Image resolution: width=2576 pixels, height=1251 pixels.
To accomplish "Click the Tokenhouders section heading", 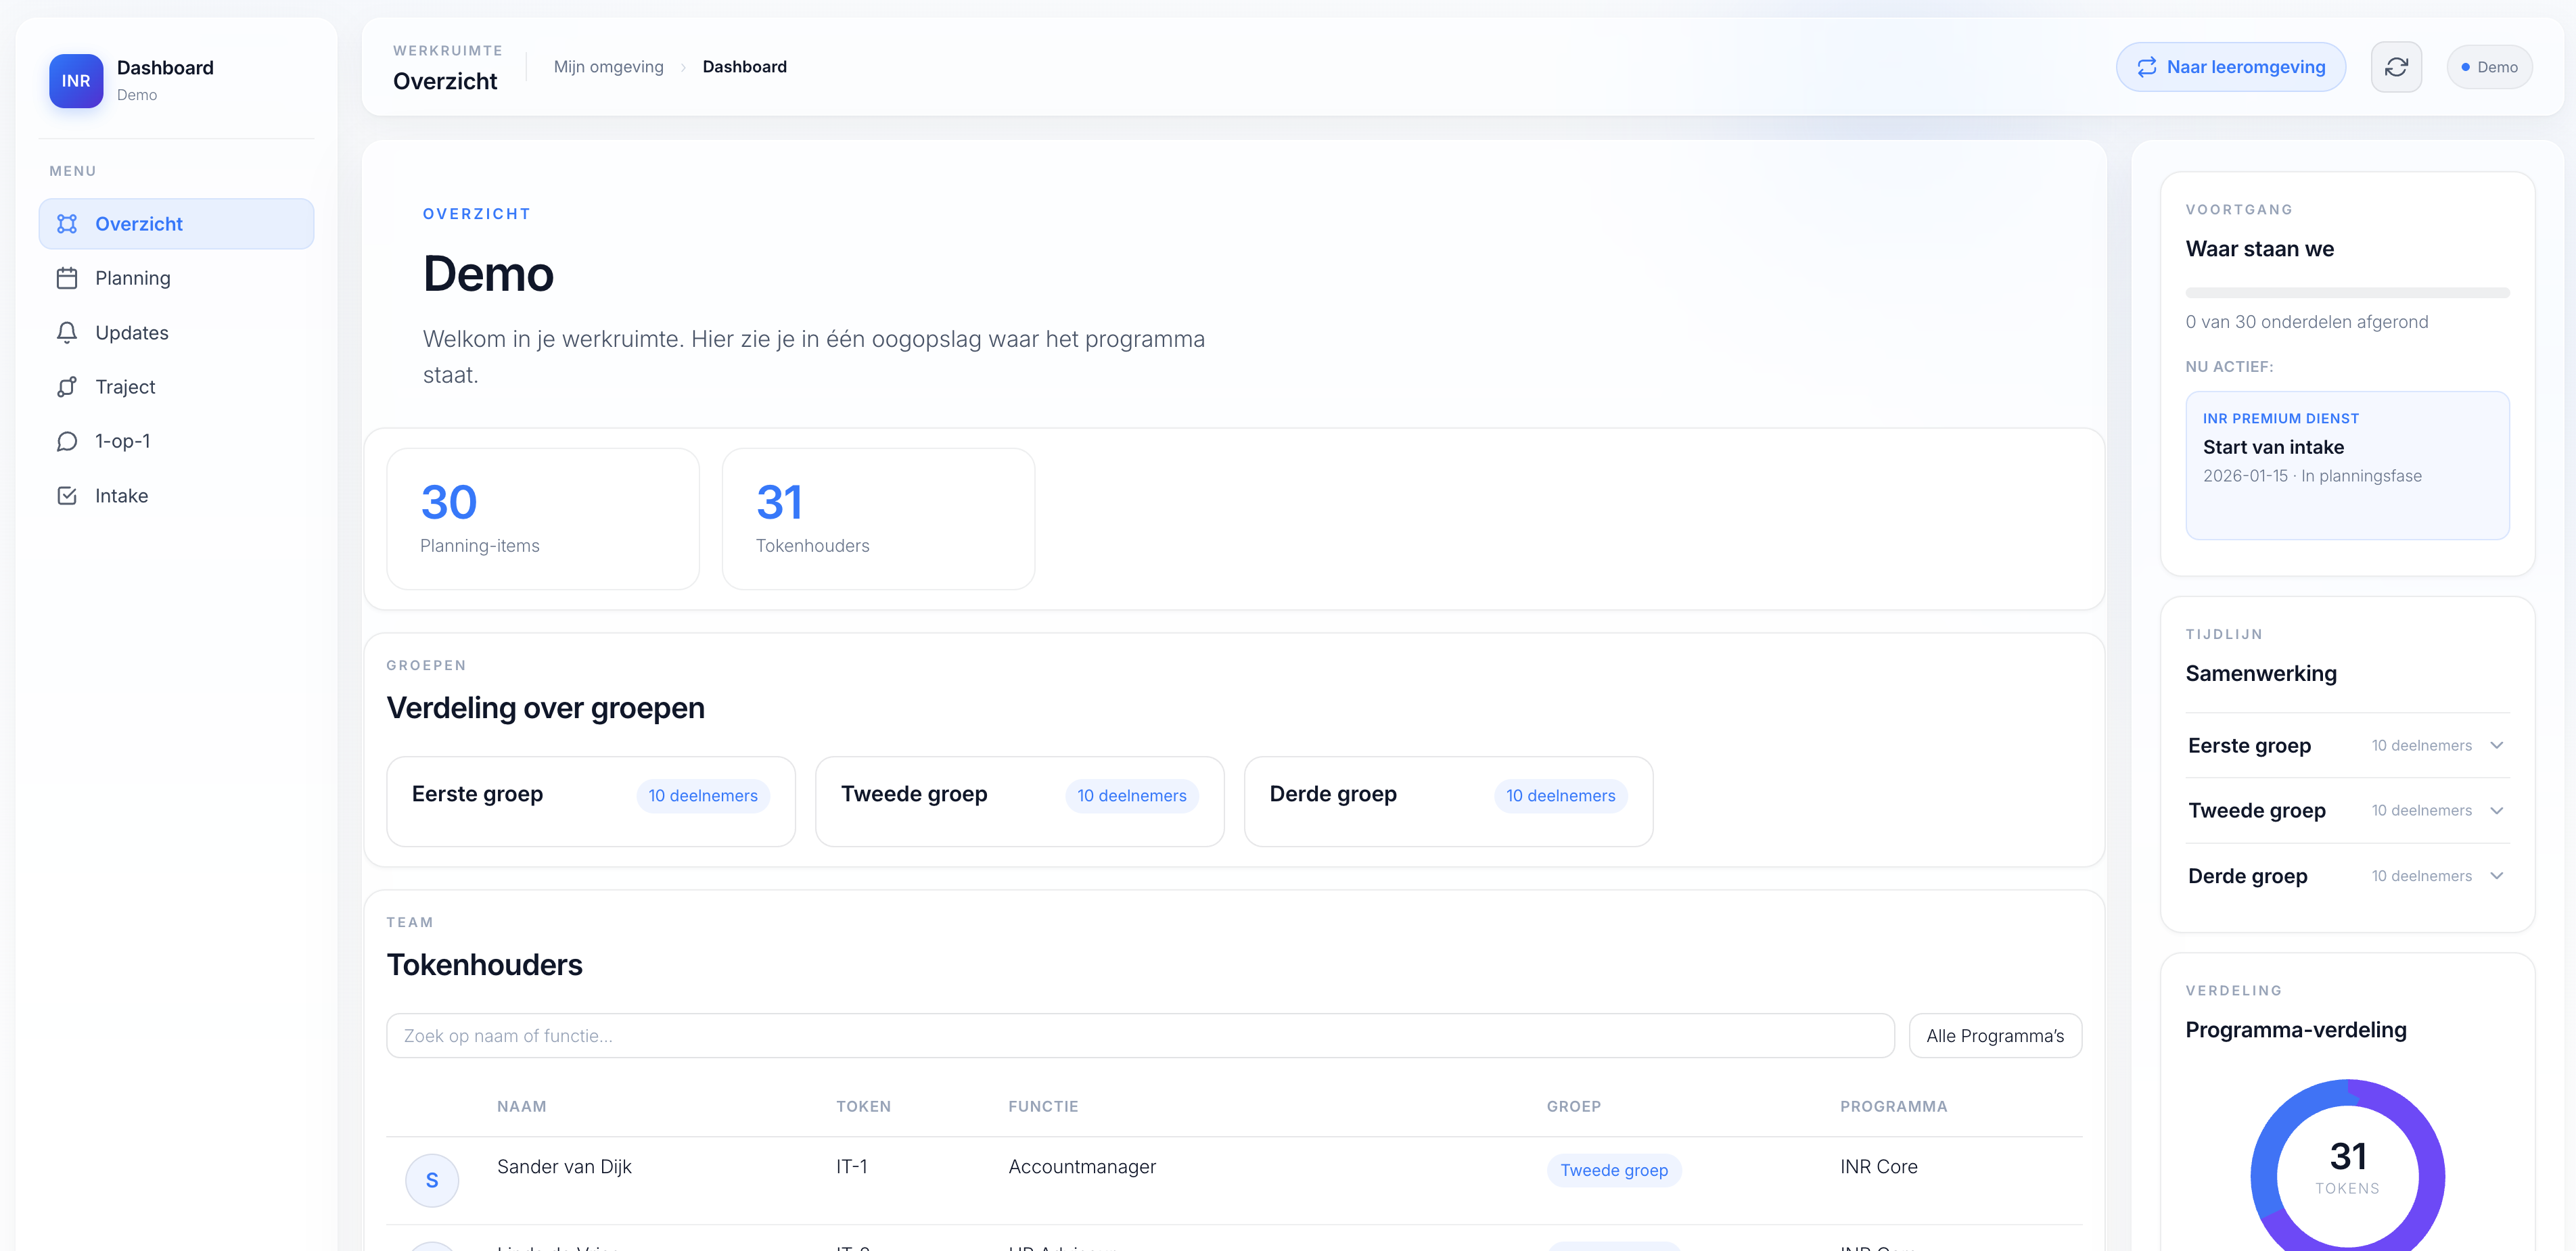I will (484, 964).
